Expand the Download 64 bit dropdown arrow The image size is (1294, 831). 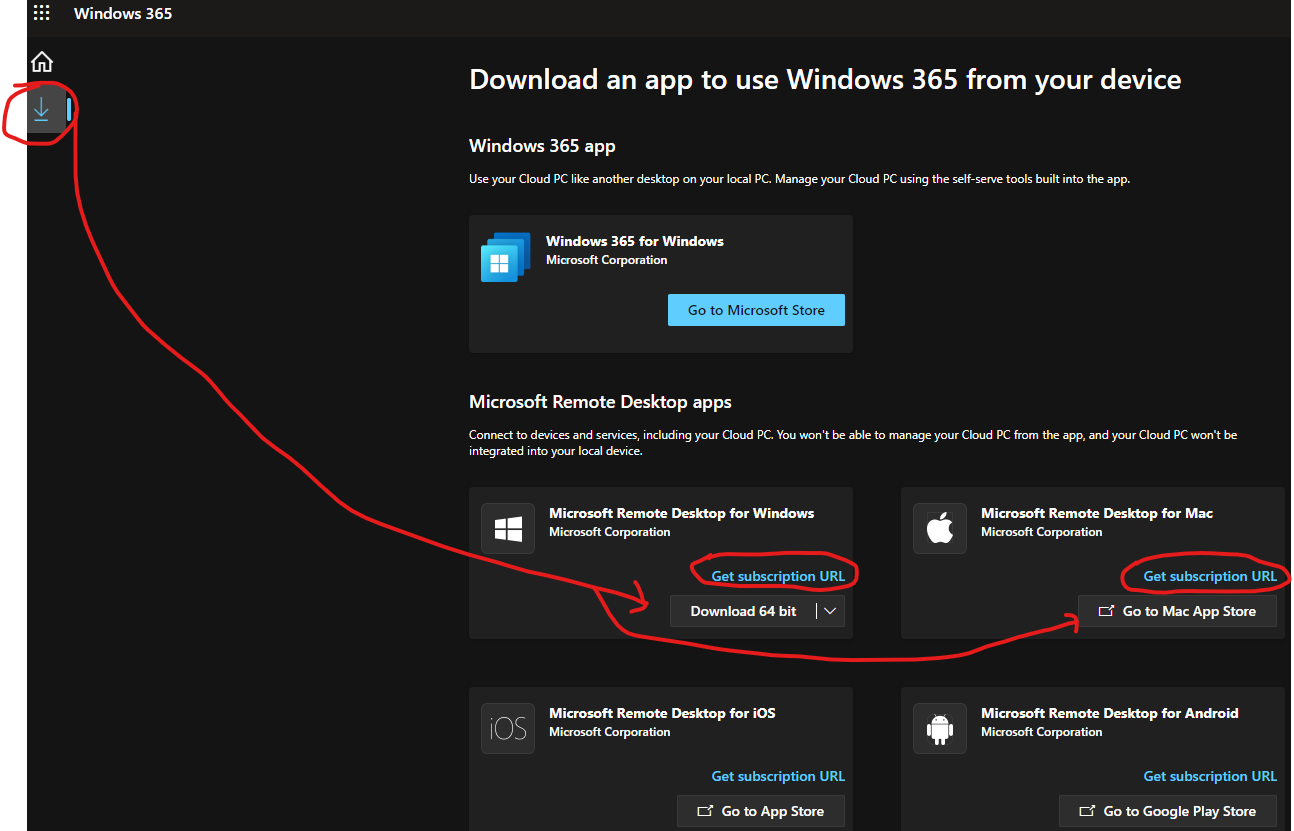(x=830, y=611)
